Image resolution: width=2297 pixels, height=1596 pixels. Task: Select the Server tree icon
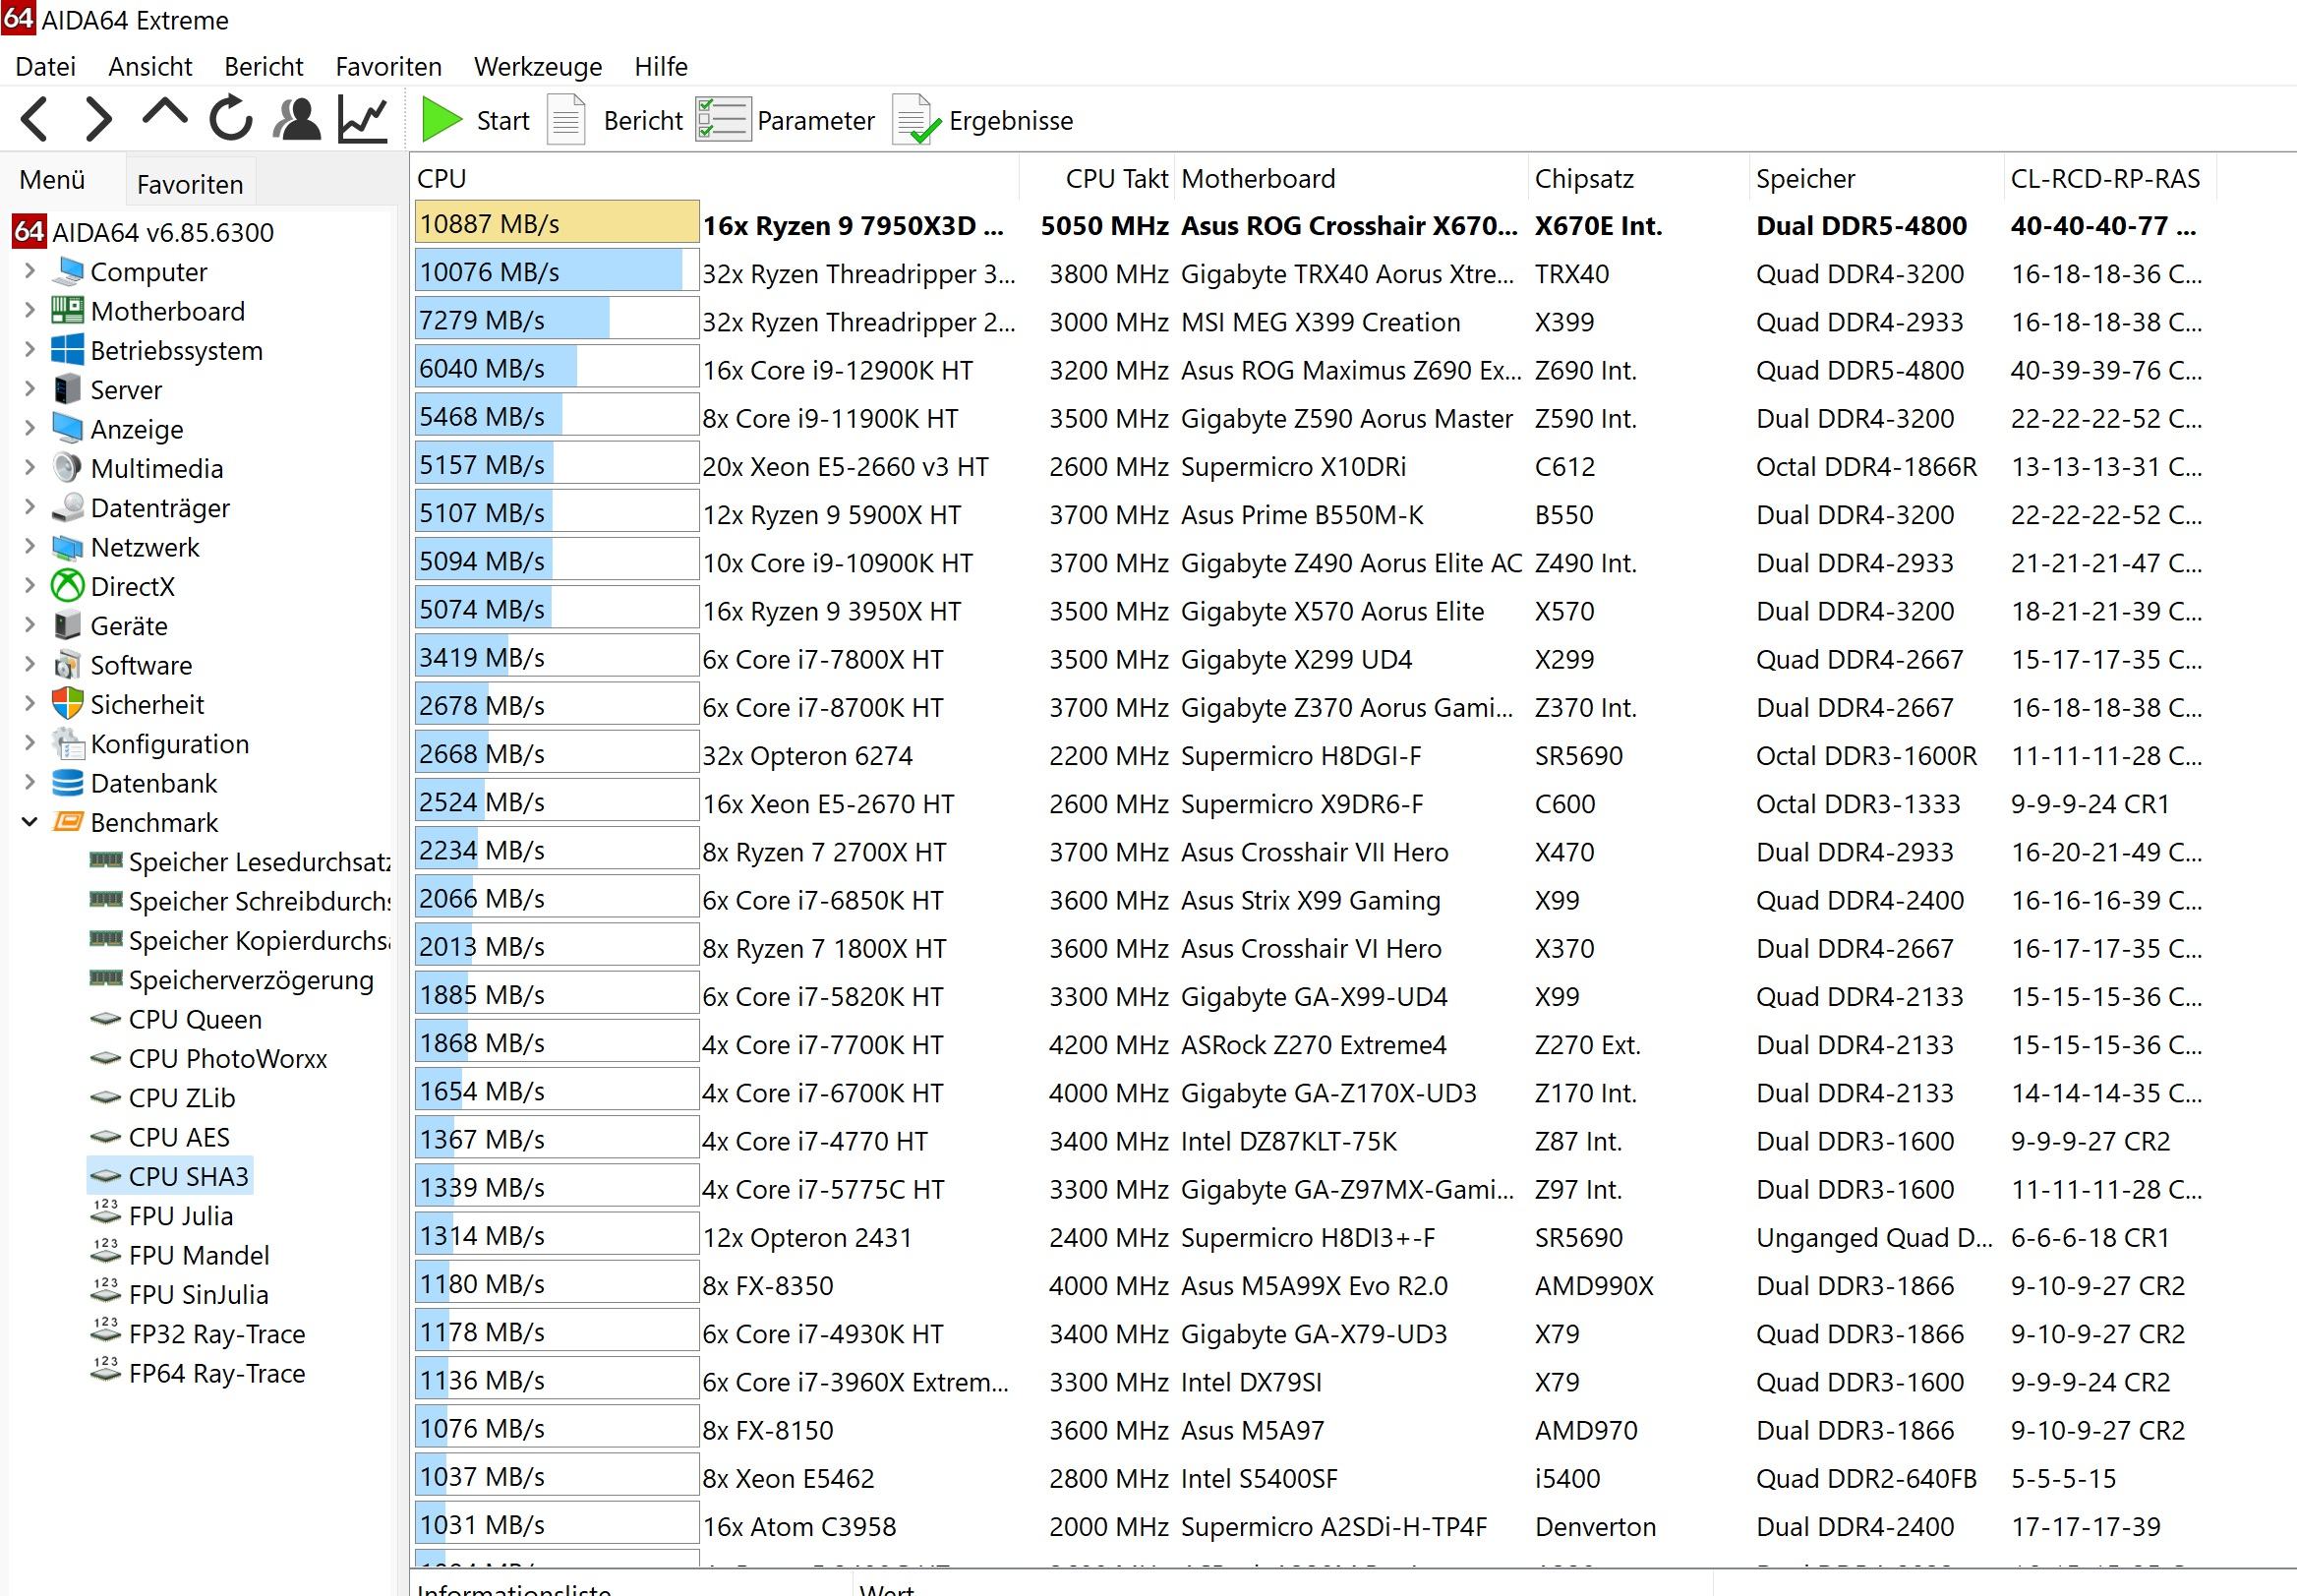68,389
